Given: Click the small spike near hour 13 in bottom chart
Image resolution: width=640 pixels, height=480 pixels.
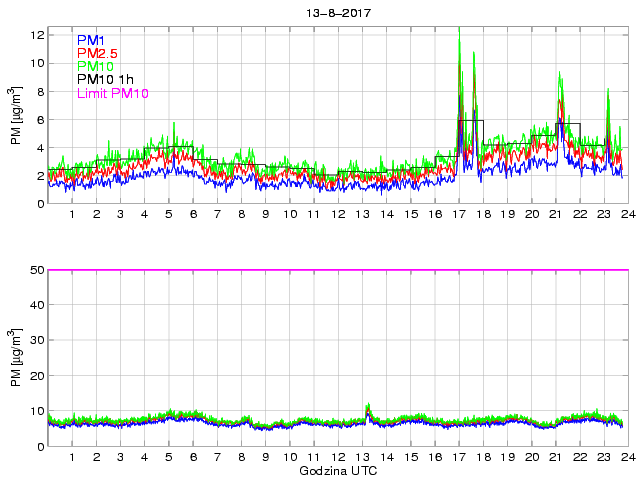Looking at the screenshot, I should (x=368, y=407).
